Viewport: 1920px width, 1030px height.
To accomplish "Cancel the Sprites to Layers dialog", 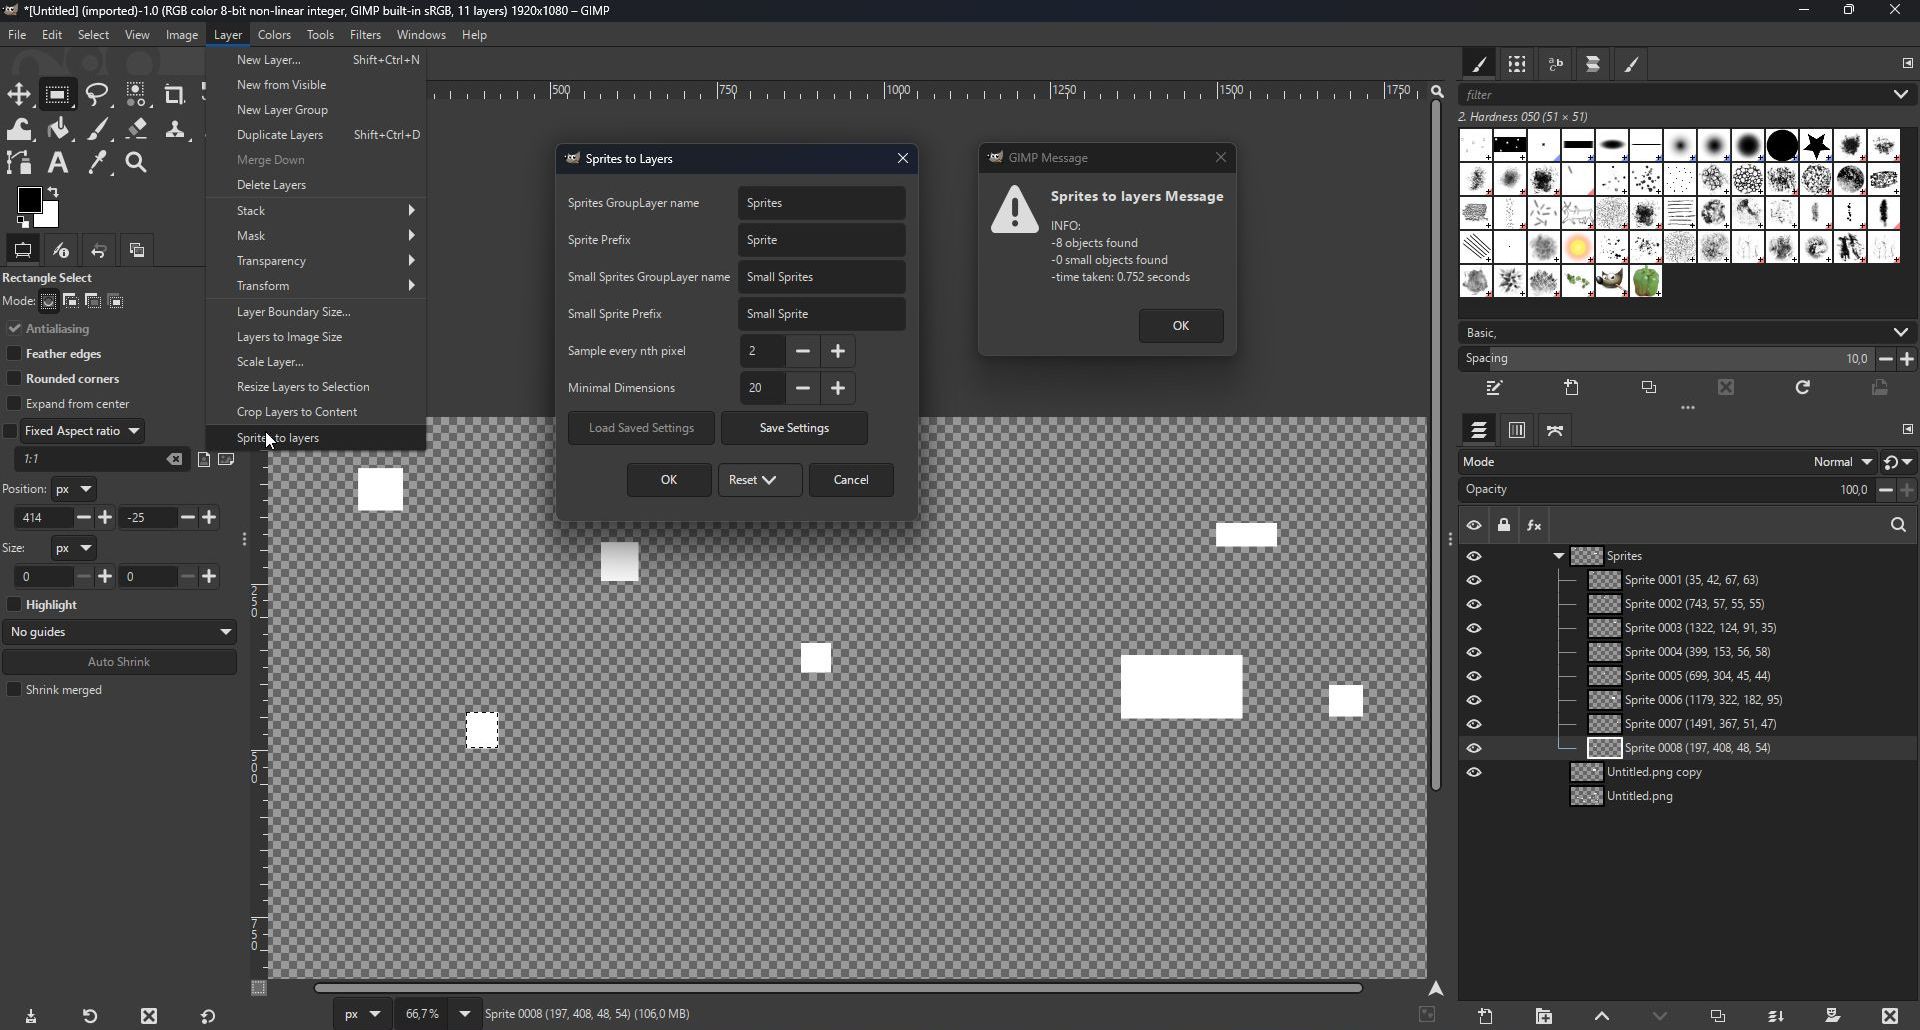I will tap(852, 481).
